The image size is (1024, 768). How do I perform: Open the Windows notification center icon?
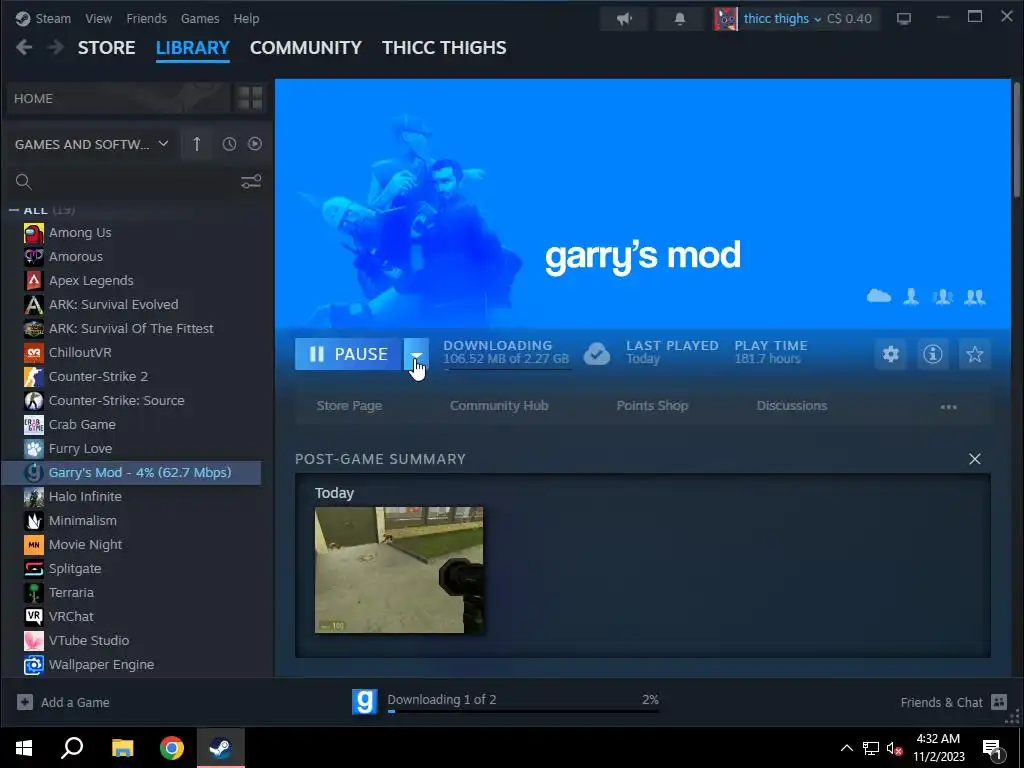click(x=993, y=748)
